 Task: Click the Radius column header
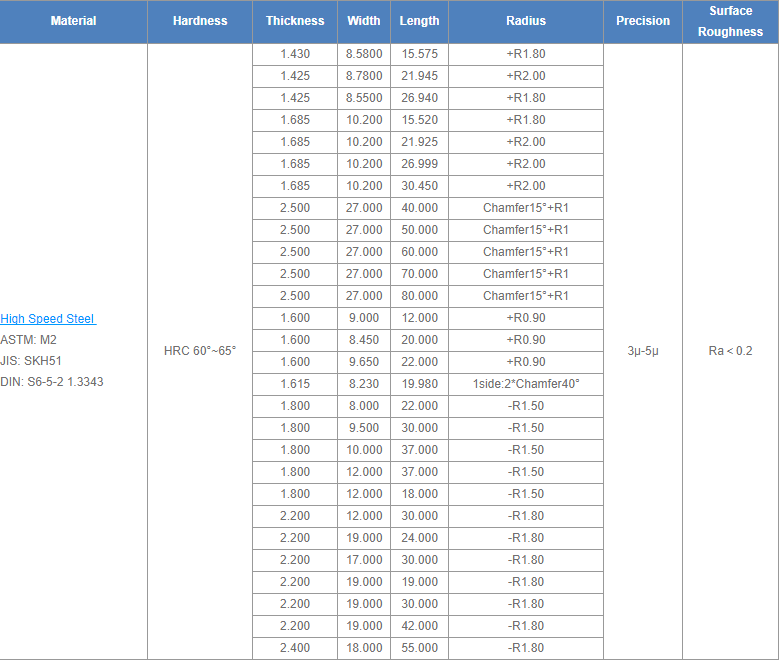coord(526,21)
